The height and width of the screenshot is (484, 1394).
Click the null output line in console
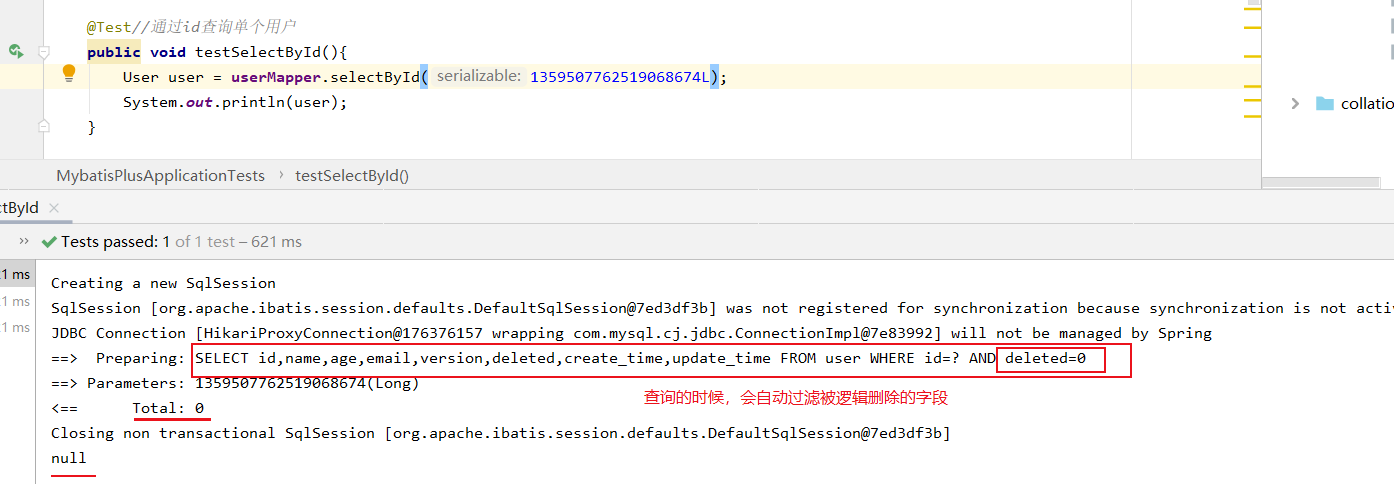coord(69,458)
